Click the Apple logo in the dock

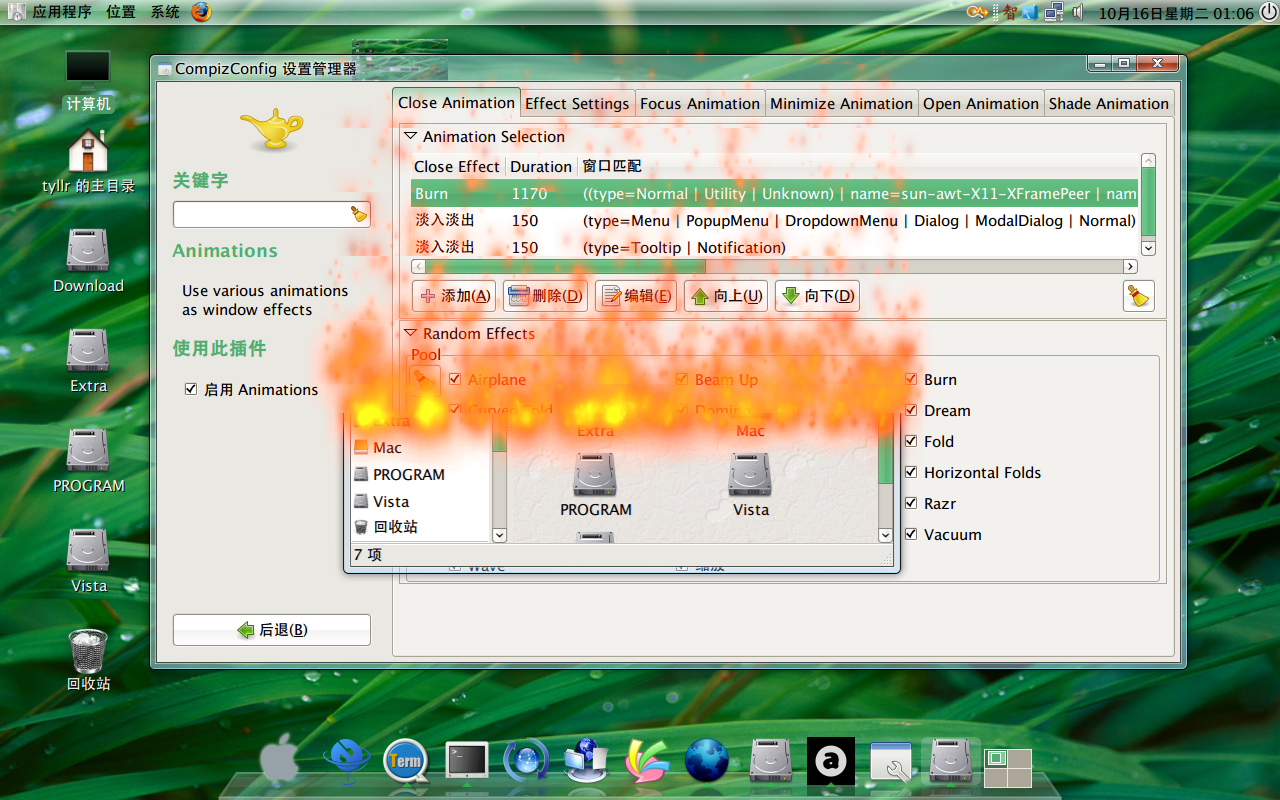[280, 762]
